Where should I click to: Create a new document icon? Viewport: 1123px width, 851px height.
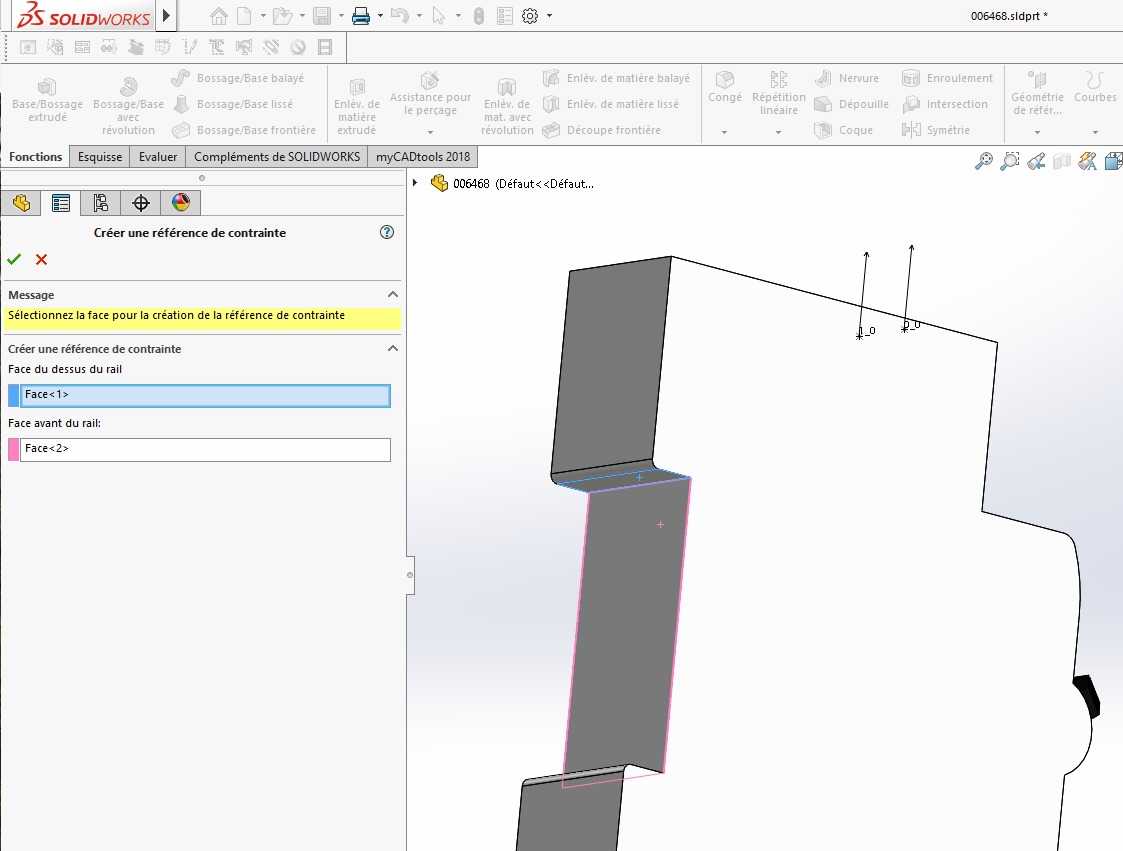point(245,16)
